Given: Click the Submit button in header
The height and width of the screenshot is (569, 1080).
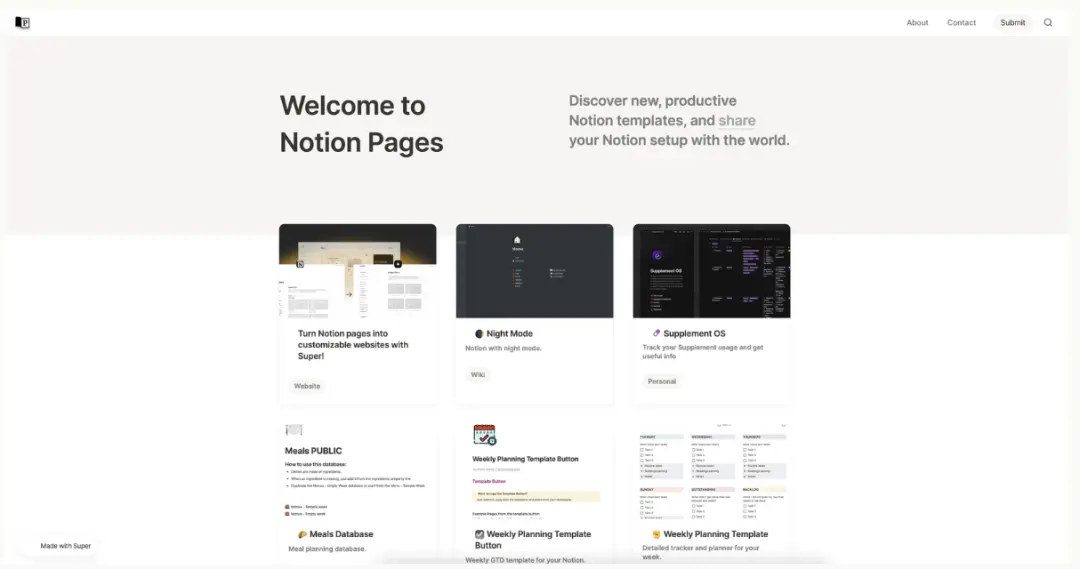Looking at the screenshot, I should 1012,23.
